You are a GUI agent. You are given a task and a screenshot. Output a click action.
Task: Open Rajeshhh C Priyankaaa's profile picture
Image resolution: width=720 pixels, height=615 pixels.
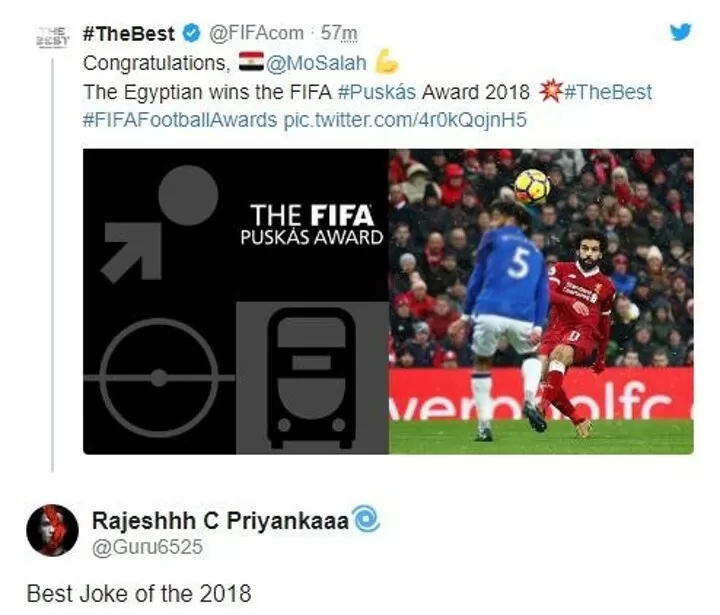pyautogui.click(x=52, y=530)
